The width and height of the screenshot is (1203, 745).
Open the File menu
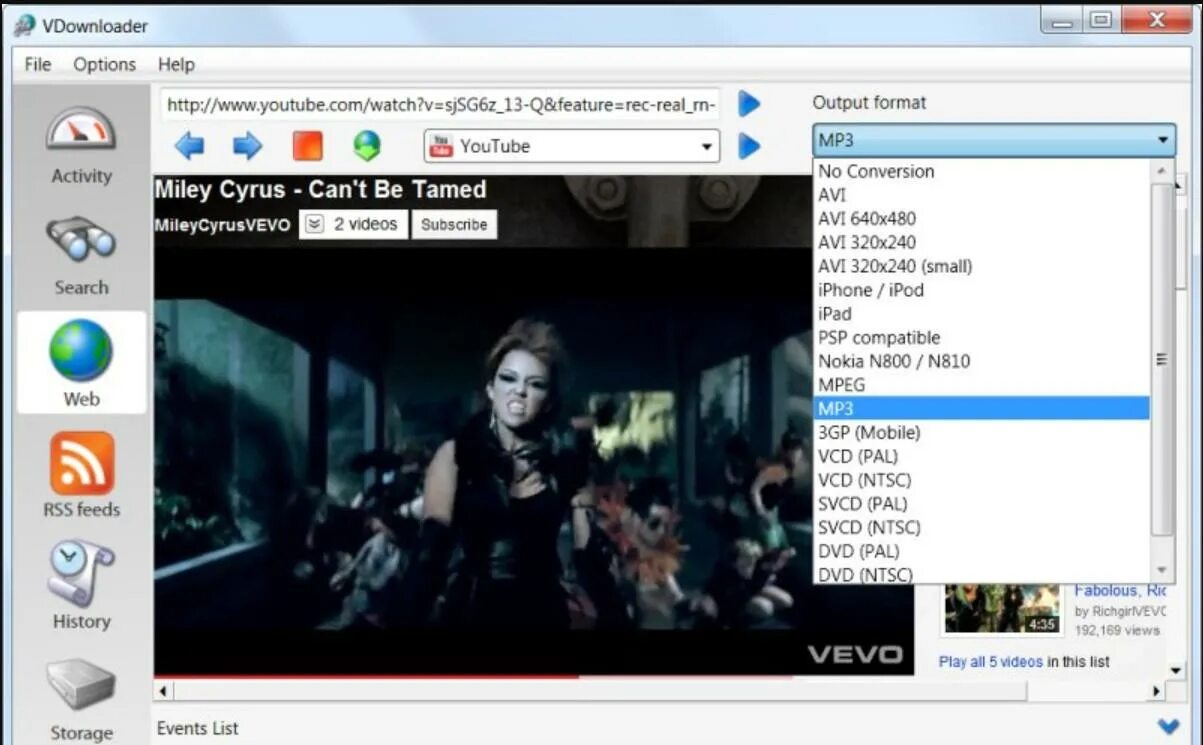point(38,64)
